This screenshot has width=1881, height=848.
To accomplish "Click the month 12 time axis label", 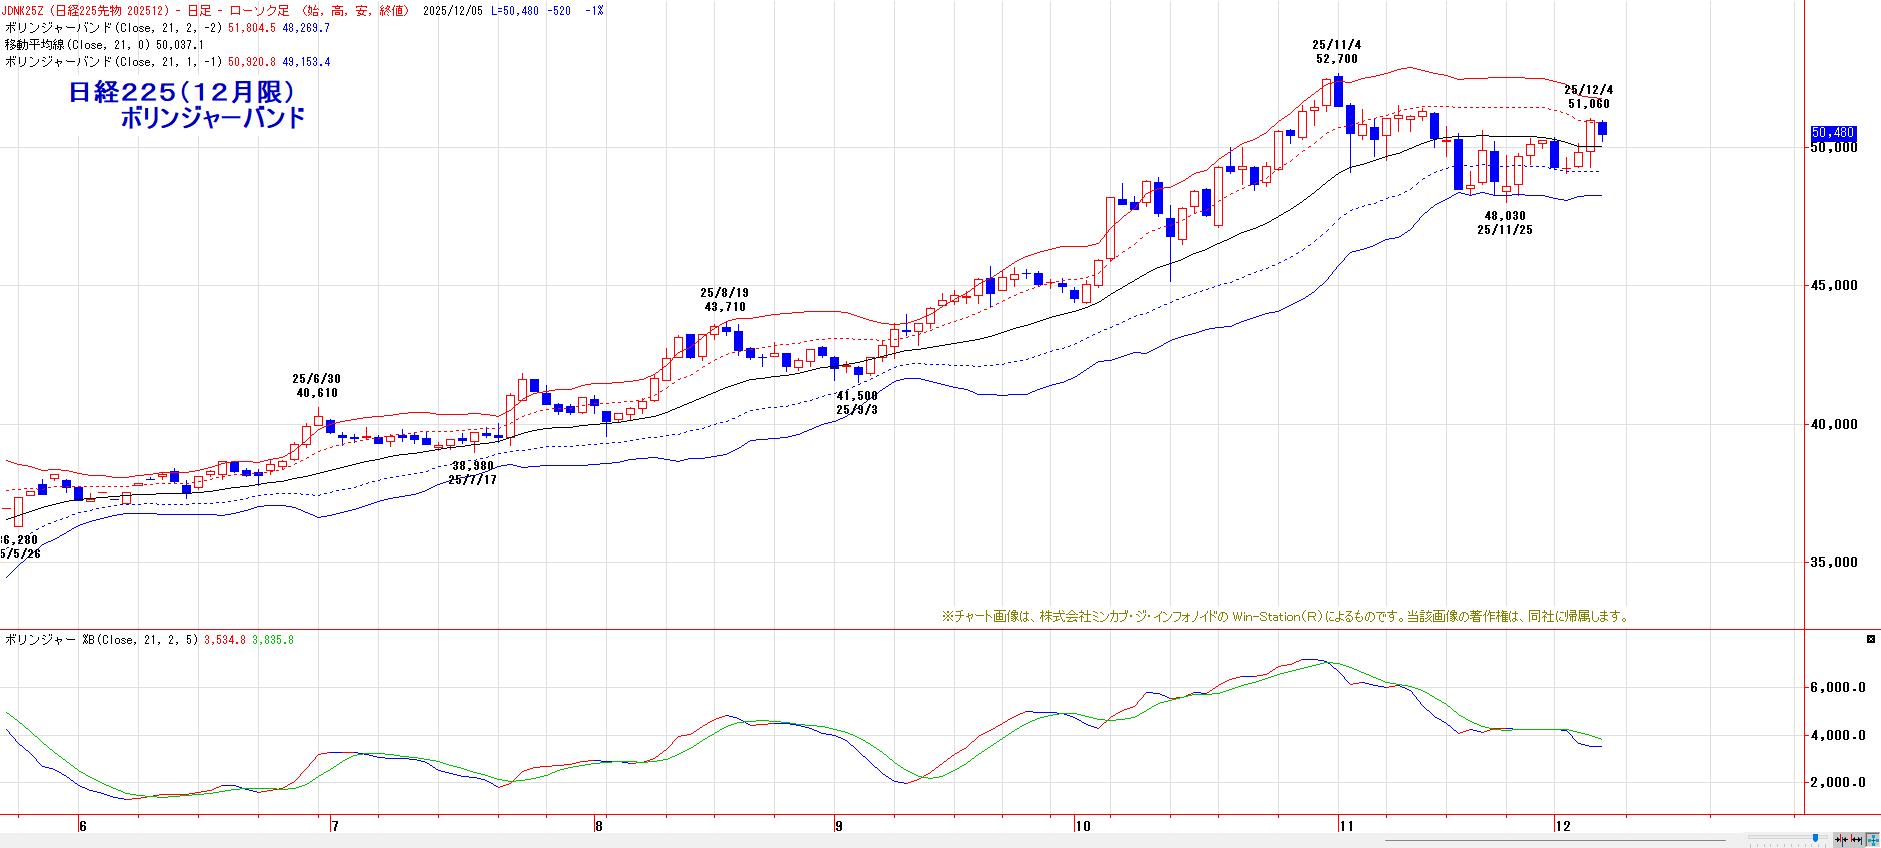I will click(x=1562, y=826).
